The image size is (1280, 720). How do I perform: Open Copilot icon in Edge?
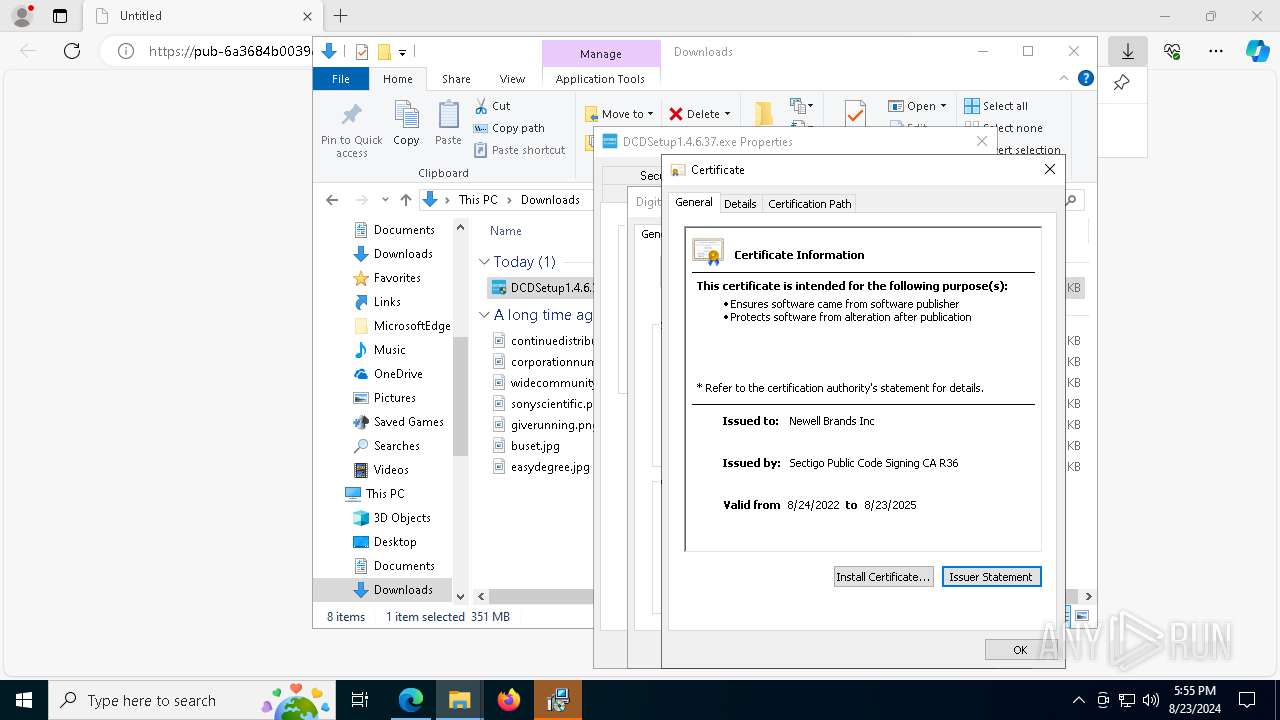(x=1257, y=51)
